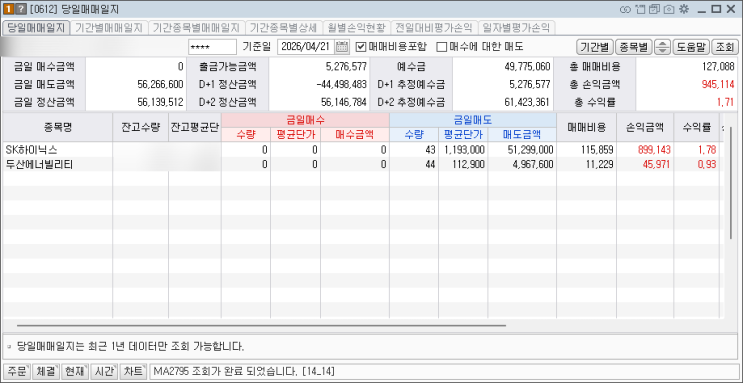Click the 현재 button in the bottom bar
This screenshot has width=743, height=383.
pyautogui.click(x=75, y=371)
